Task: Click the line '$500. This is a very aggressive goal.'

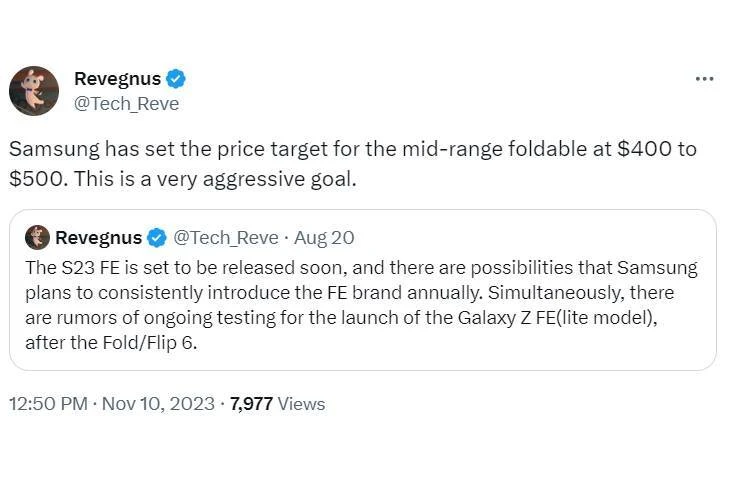Action: pyautogui.click(x=182, y=179)
